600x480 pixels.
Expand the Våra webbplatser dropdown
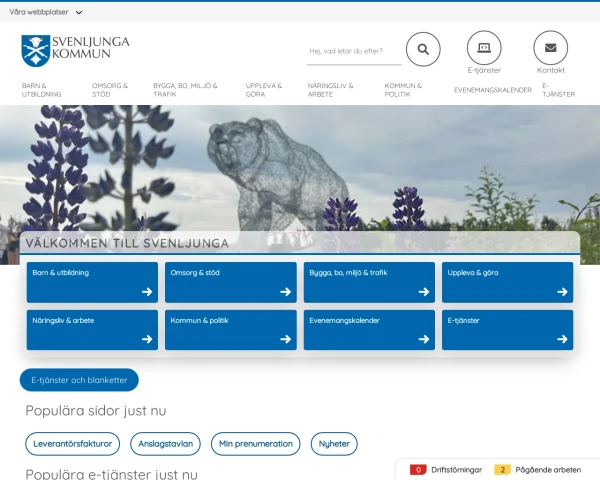click(46, 12)
